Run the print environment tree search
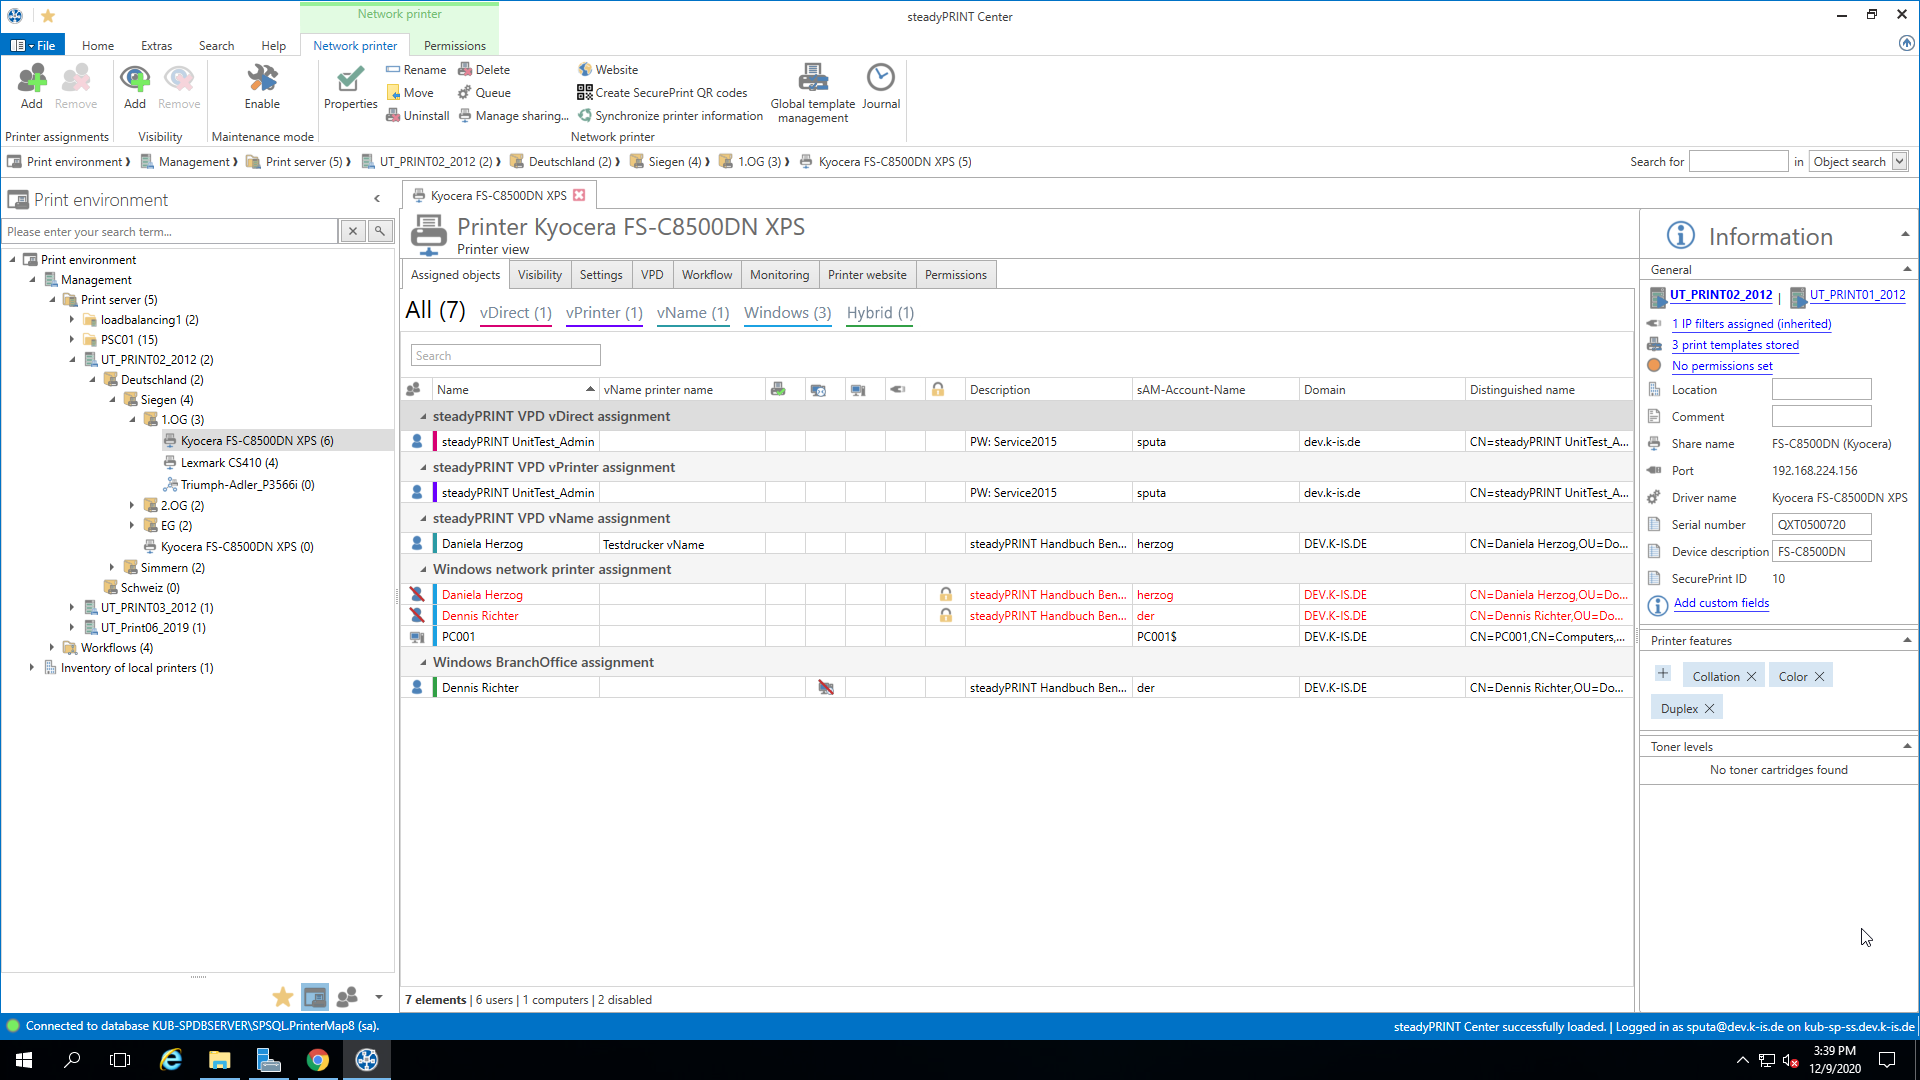 tap(380, 232)
